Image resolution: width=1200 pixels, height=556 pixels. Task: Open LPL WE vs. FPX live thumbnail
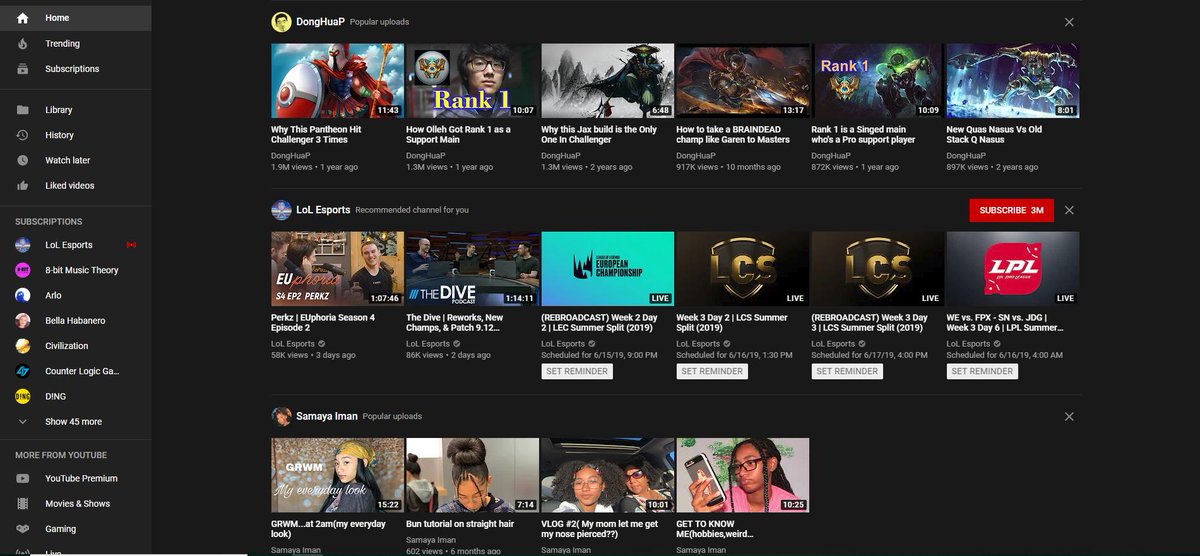tap(1012, 269)
